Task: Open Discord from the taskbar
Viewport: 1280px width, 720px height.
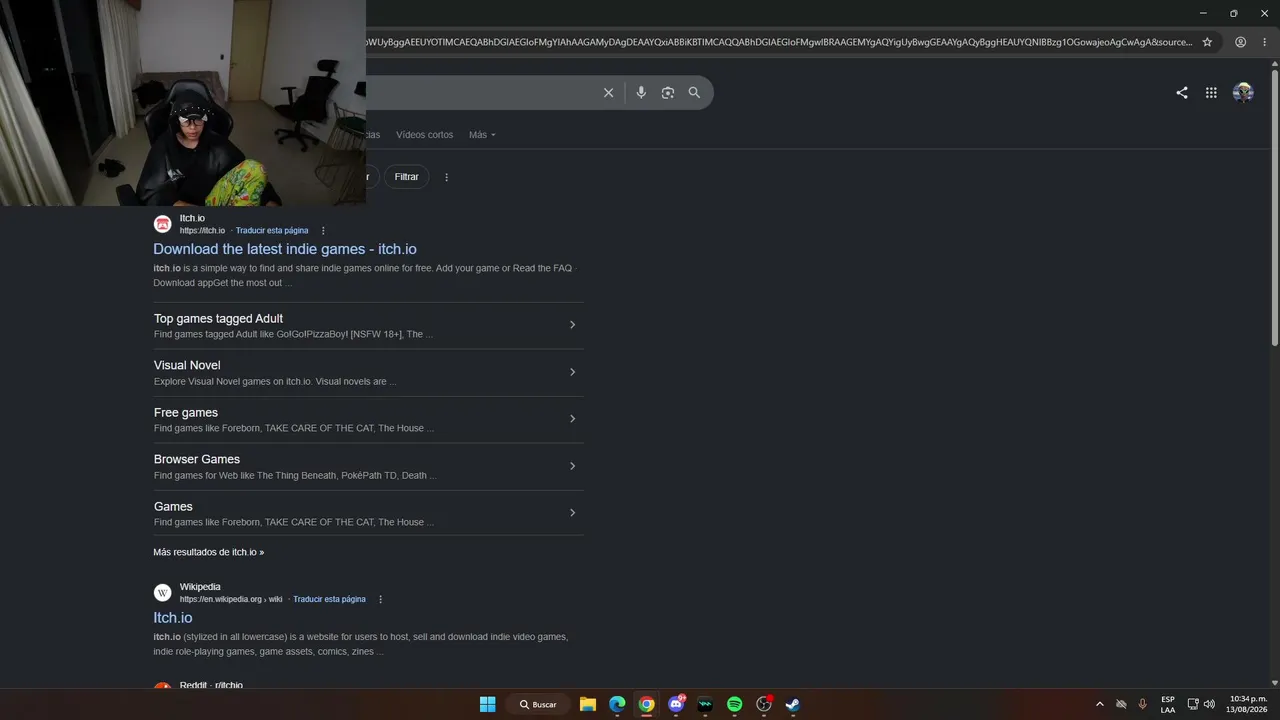Action: click(676, 704)
